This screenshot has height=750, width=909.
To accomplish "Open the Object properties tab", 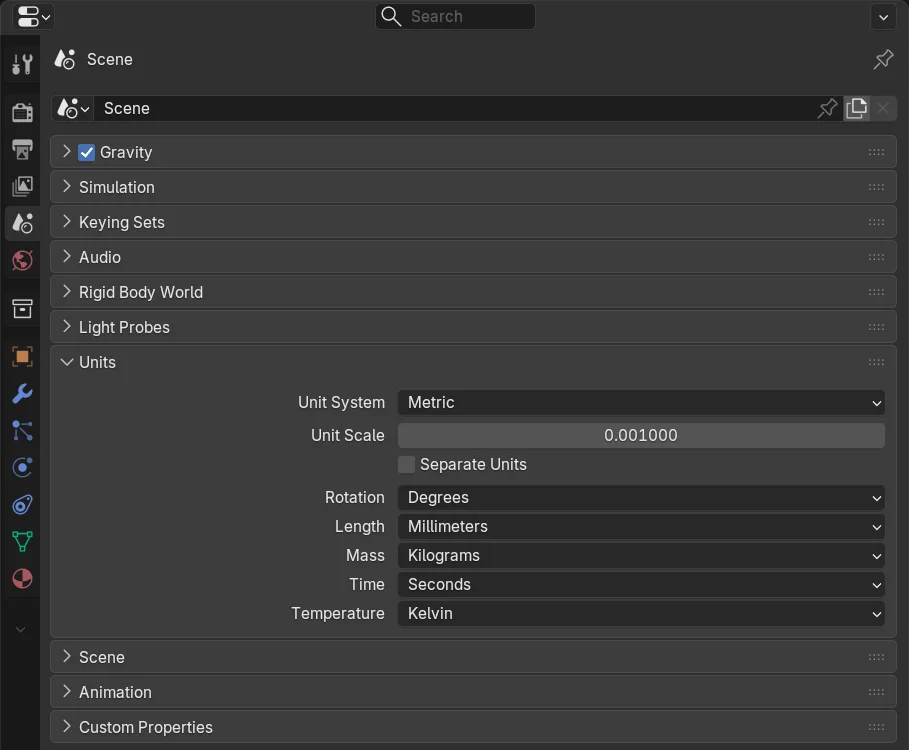I will (x=22, y=356).
